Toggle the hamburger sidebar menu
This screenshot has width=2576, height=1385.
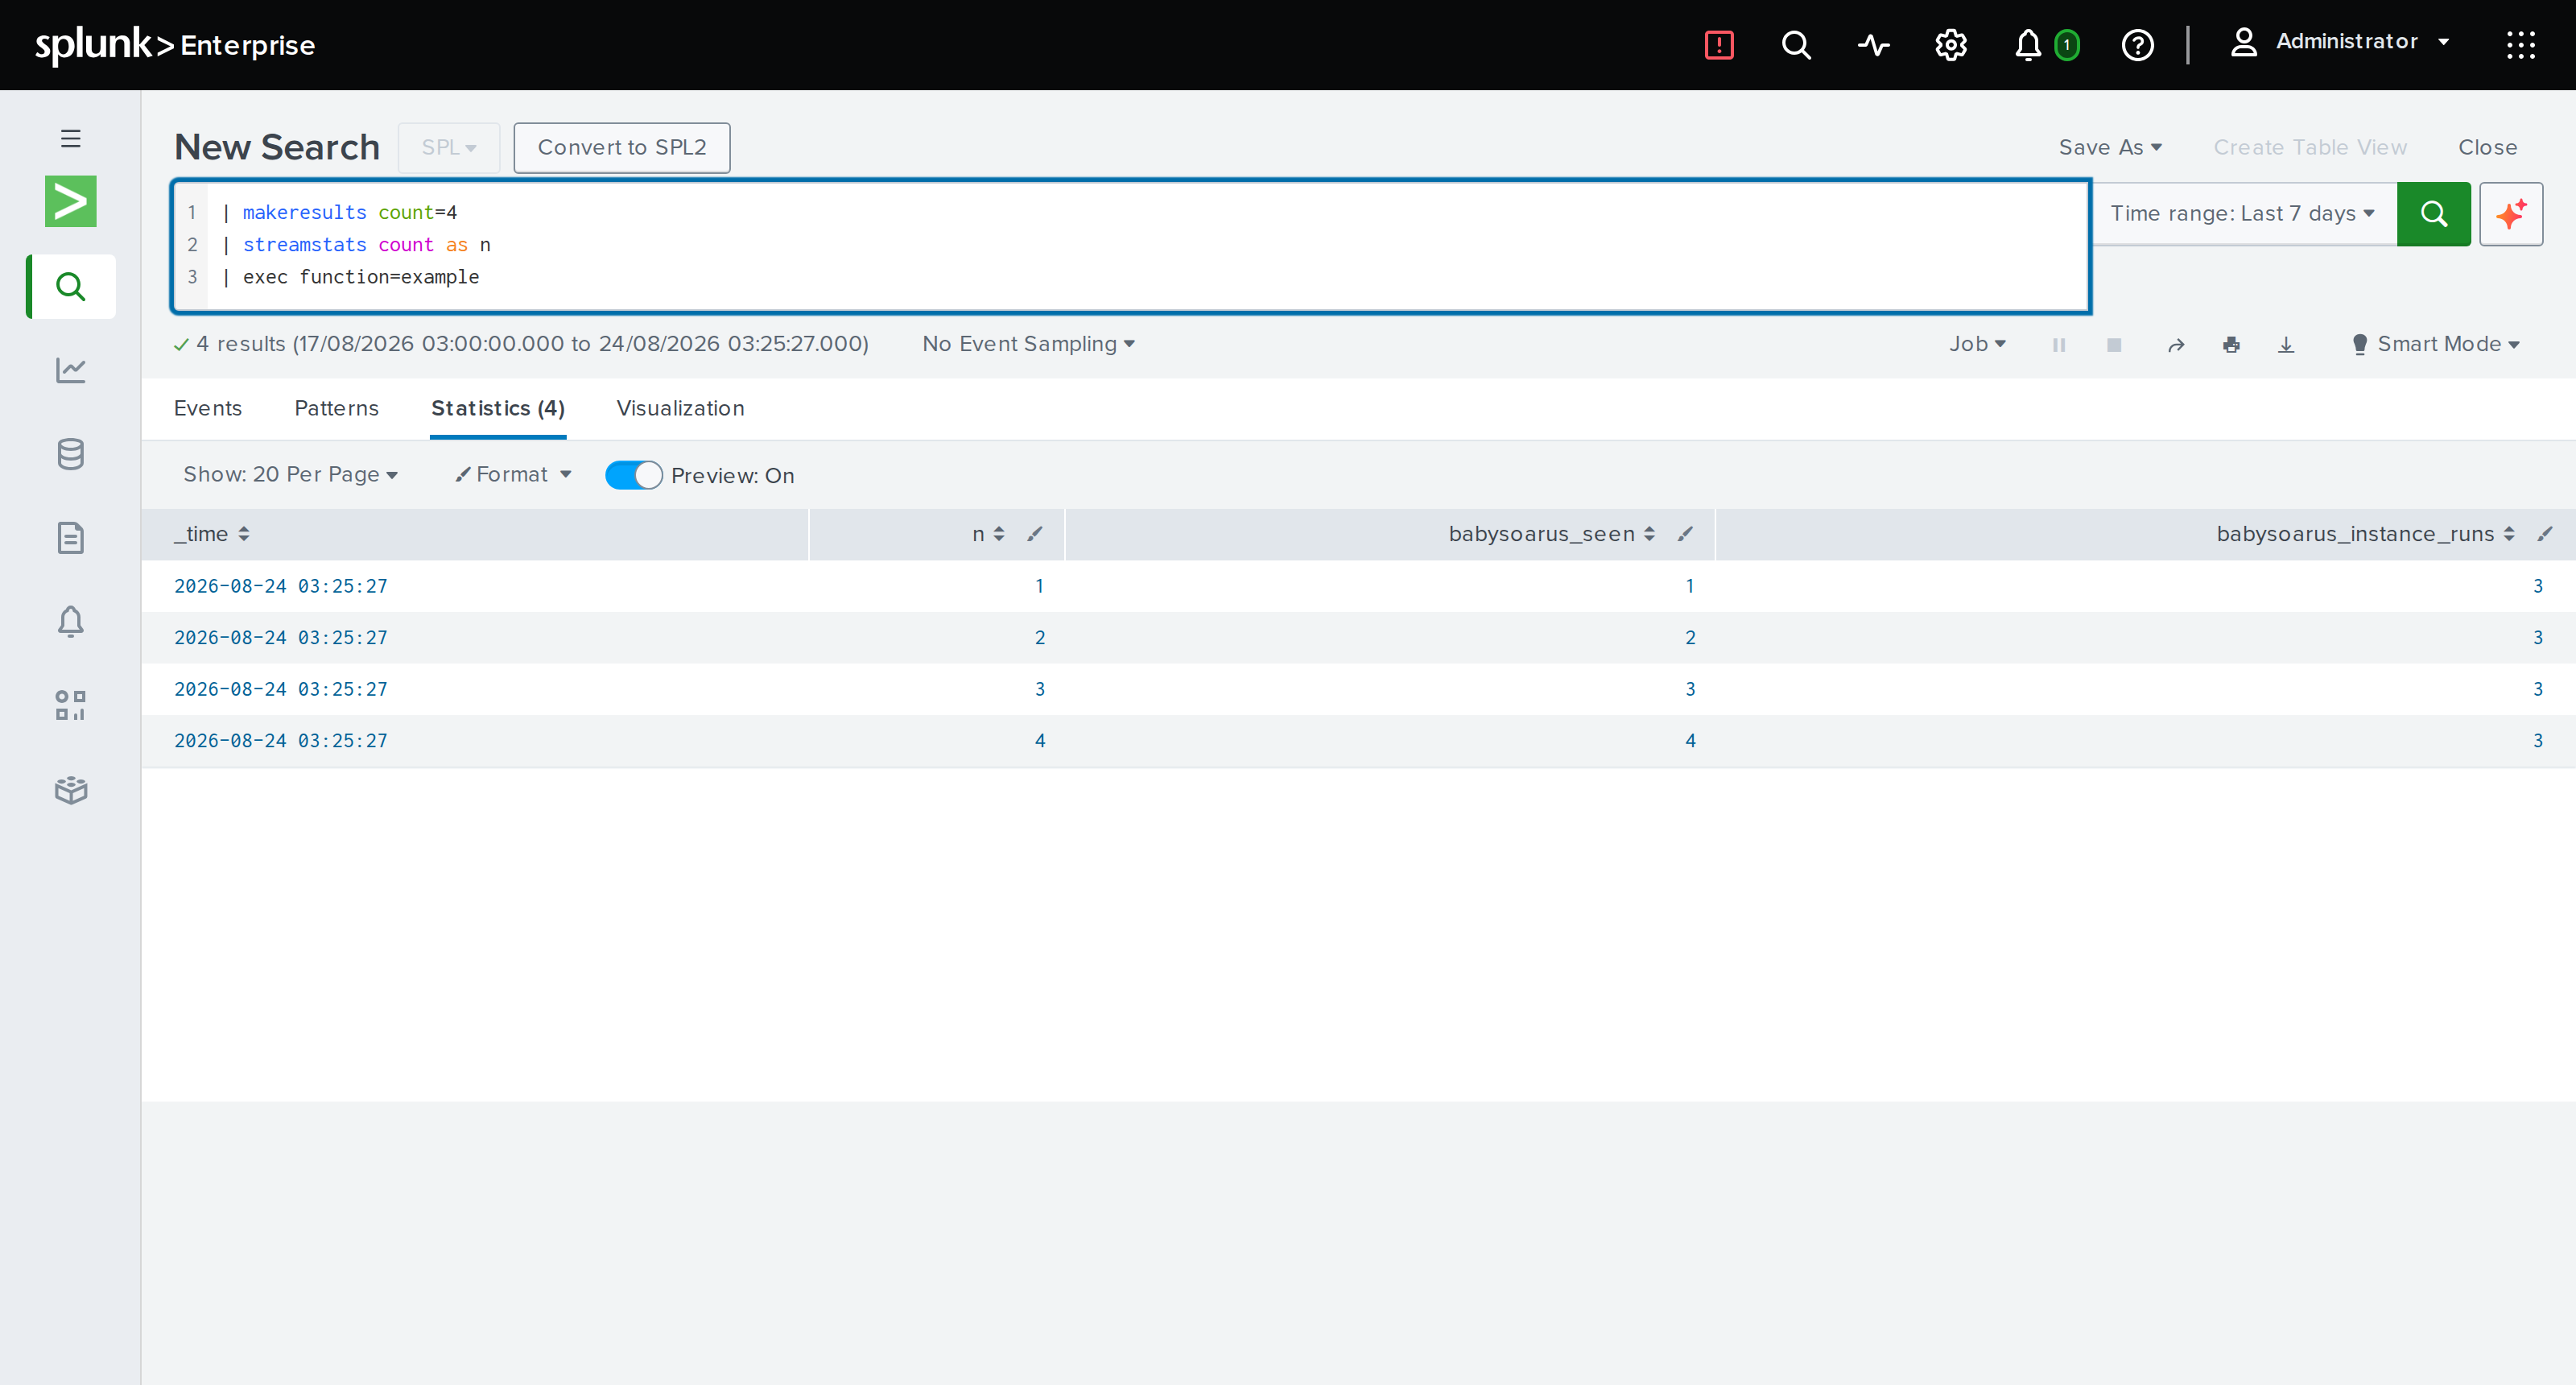point(70,138)
